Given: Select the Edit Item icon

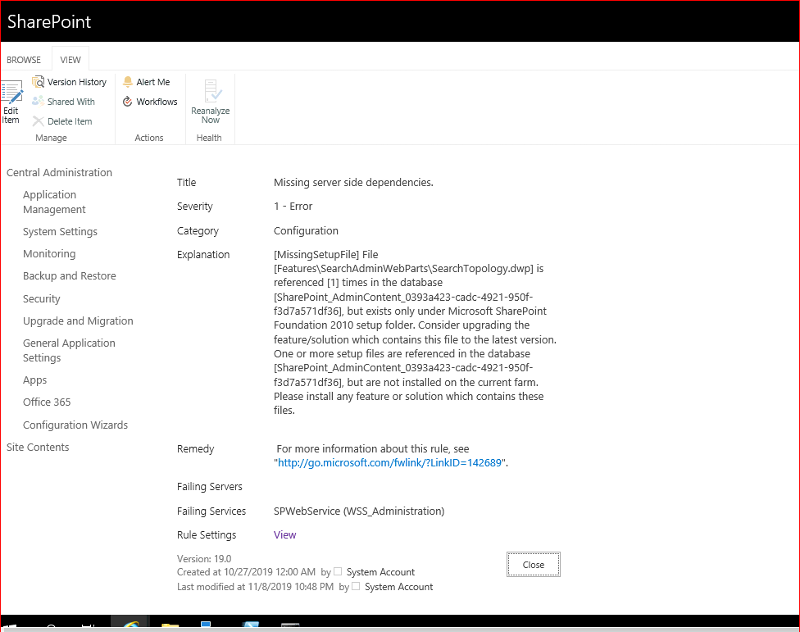Looking at the screenshot, I should (x=12, y=100).
